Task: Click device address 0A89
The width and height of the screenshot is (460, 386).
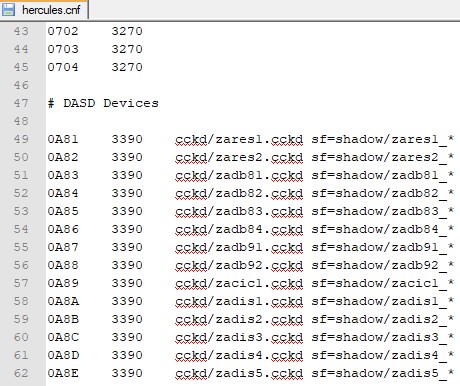Action: click(63, 283)
